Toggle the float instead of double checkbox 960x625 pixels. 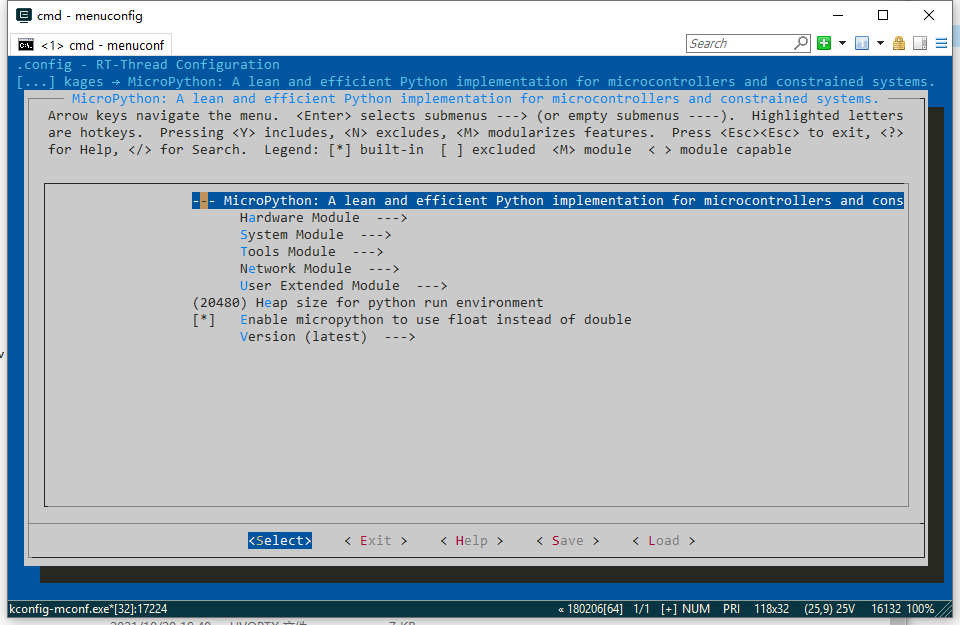[204, 320]
